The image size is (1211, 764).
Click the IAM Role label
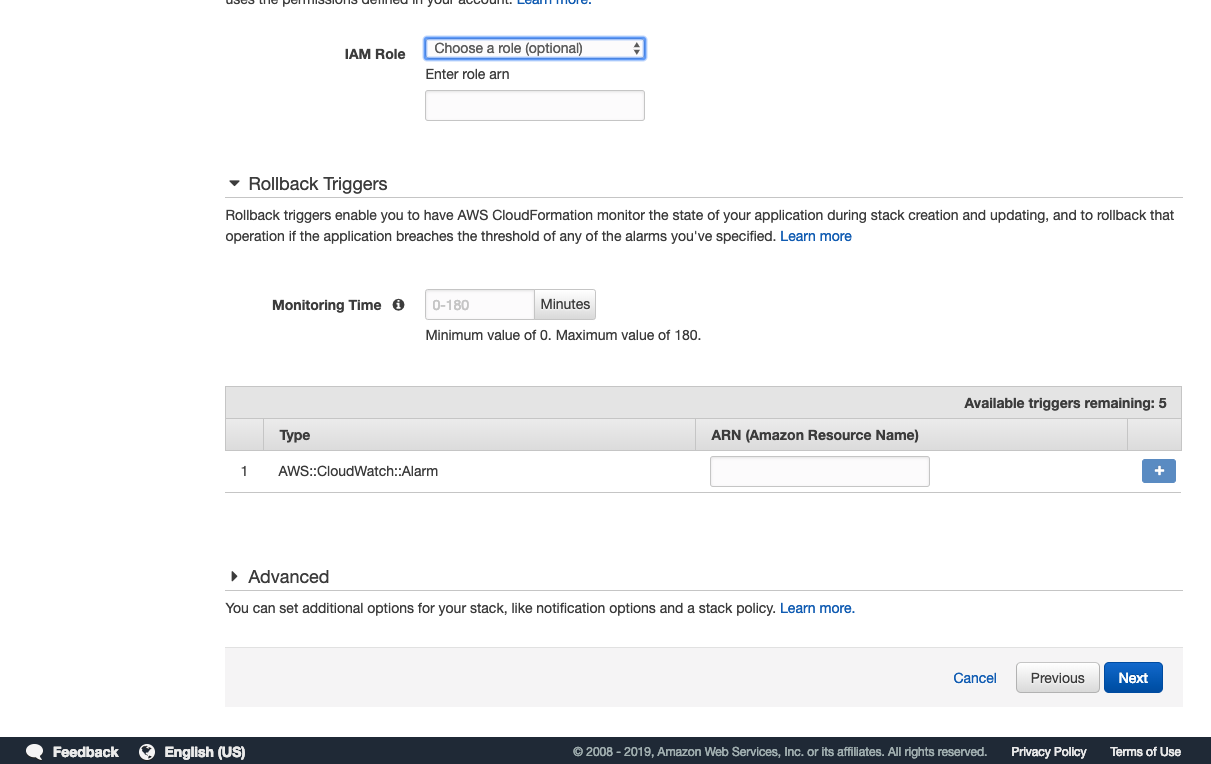point(375,54)
